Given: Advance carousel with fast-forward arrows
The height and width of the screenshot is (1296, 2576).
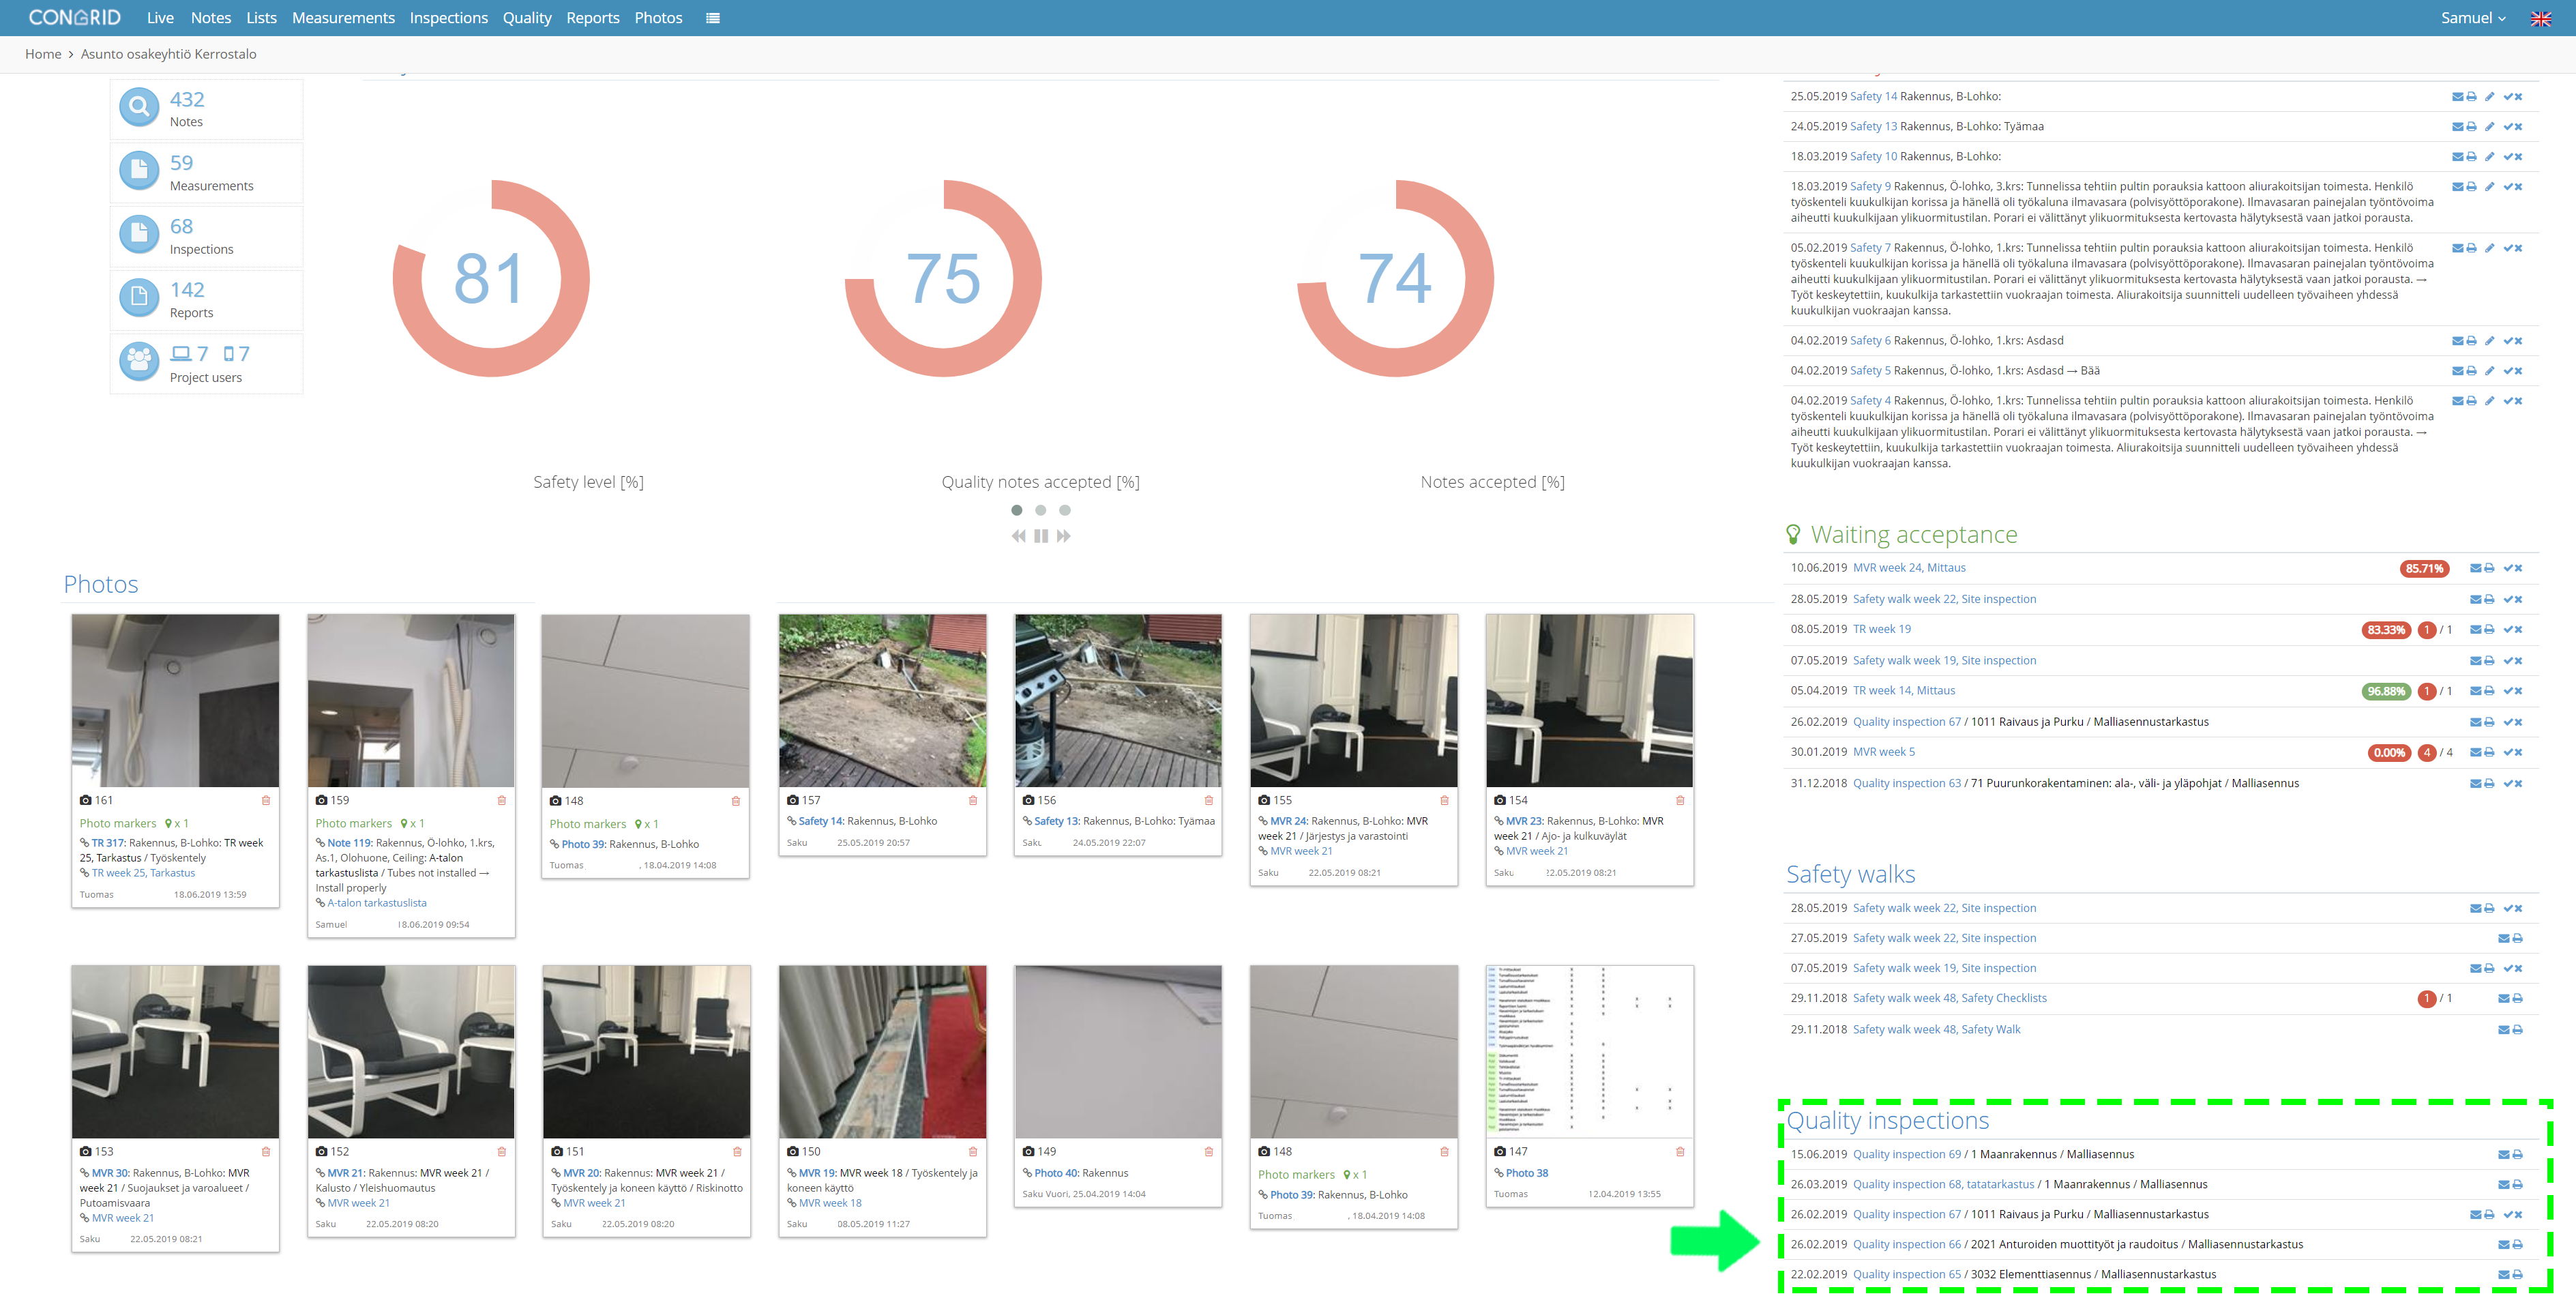Looking at the screenshot, I should pos(1064,536).
